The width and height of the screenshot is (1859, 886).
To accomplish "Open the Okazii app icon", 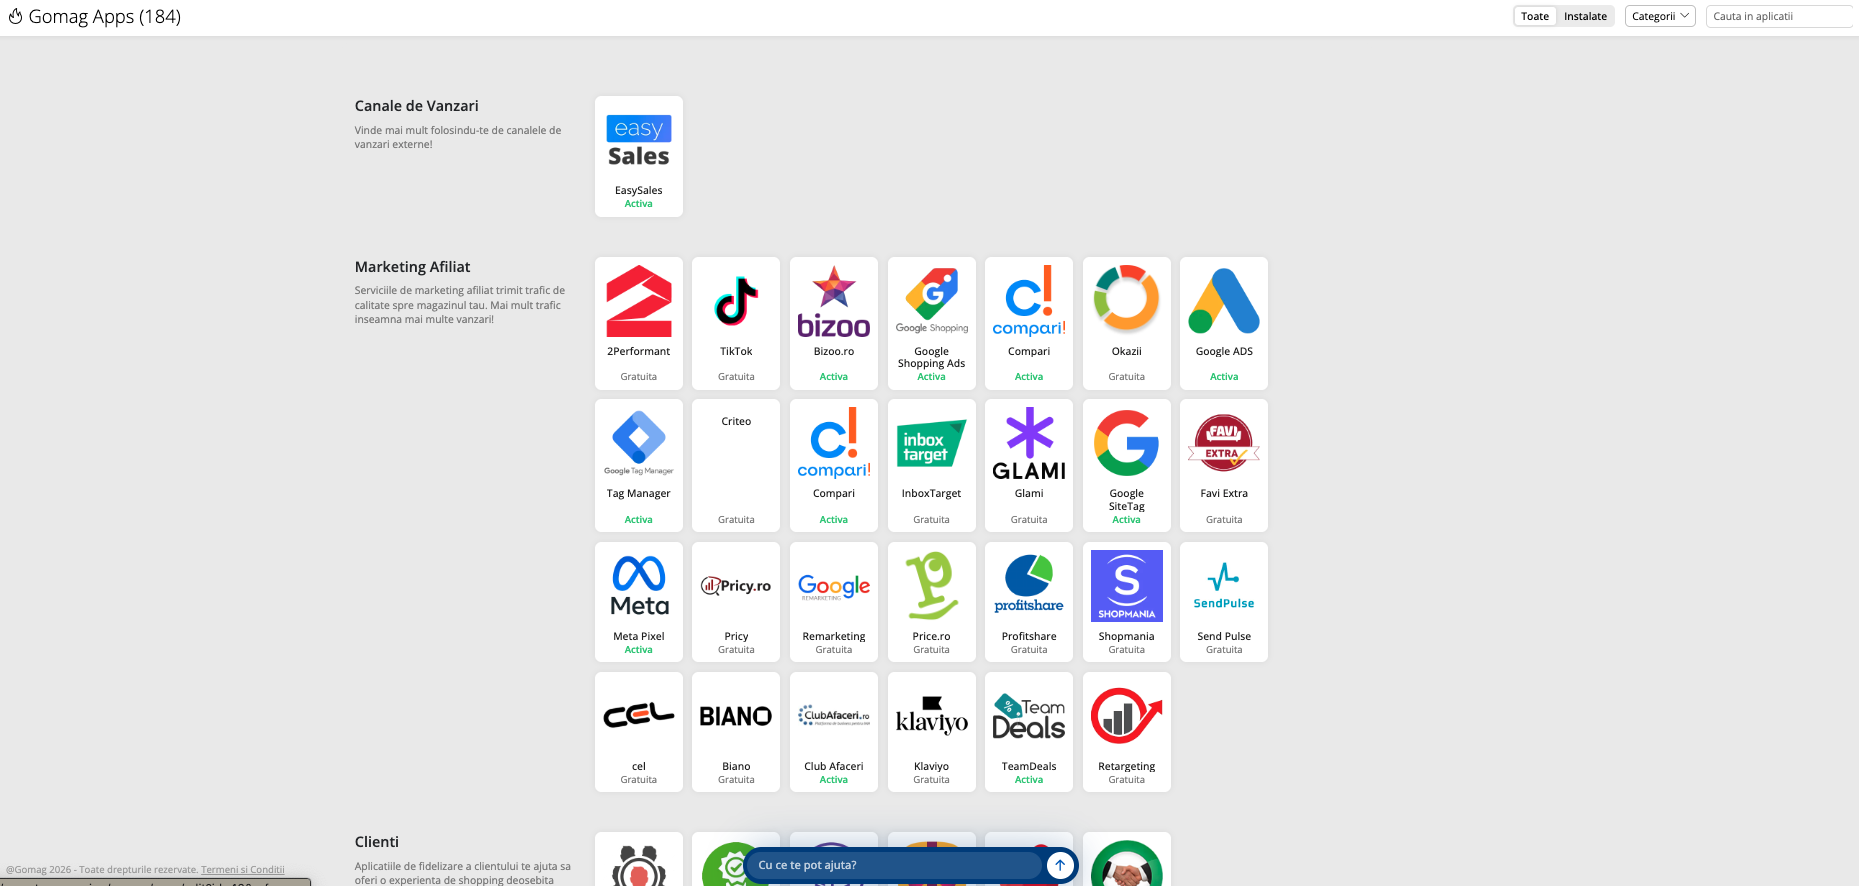I will pyautogui.click(x=1126, y=301).
